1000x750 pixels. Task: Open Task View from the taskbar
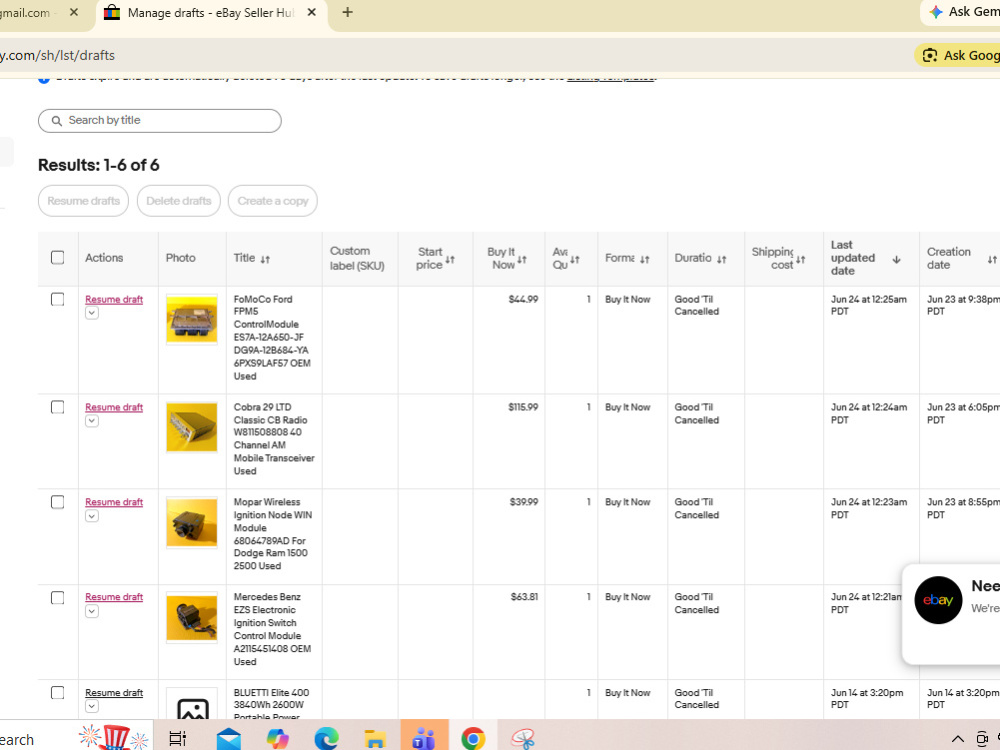tap(177, 739)
